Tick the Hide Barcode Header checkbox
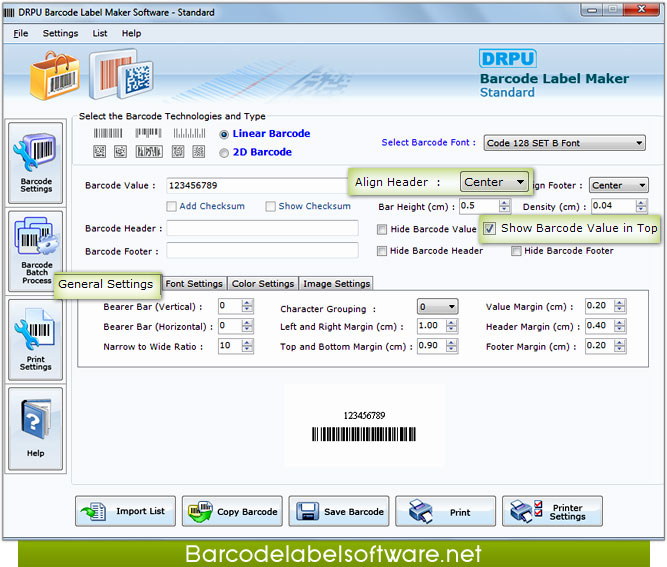Viewport: 667px width, 567px height. click(x=382, y=251)
